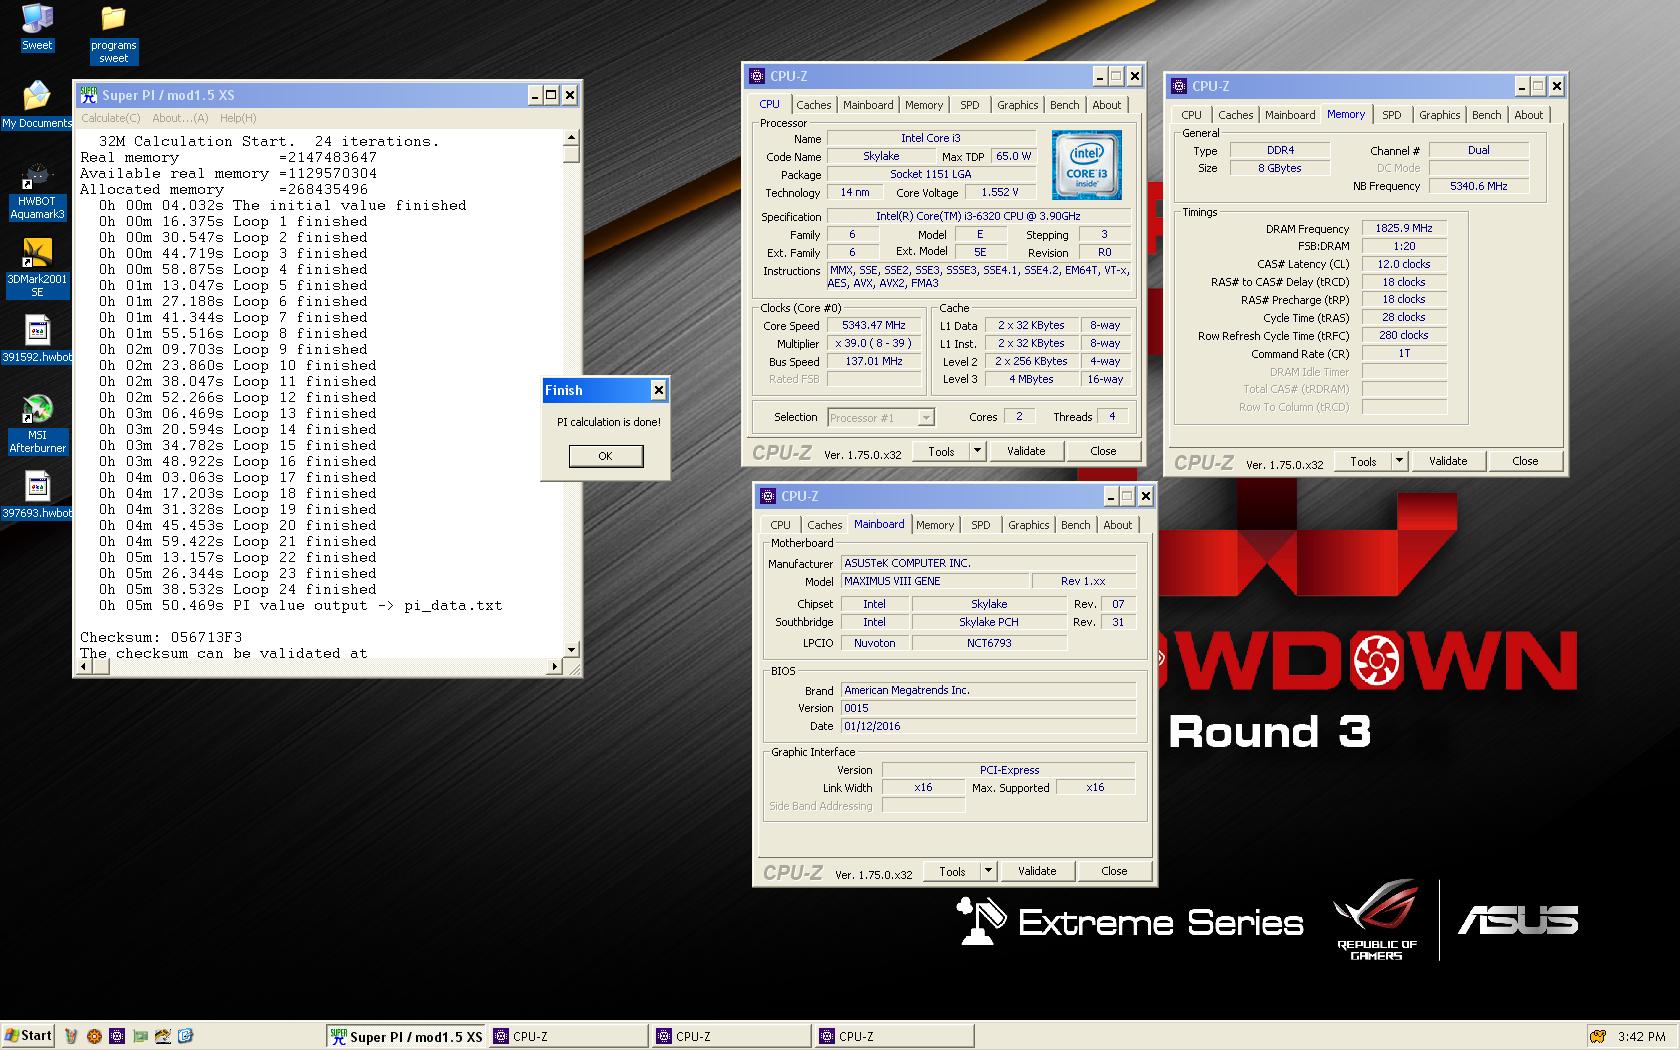Click the system tray icon beside the clock
The image size is (1680, 1050).
(x=1598, y=1037)
